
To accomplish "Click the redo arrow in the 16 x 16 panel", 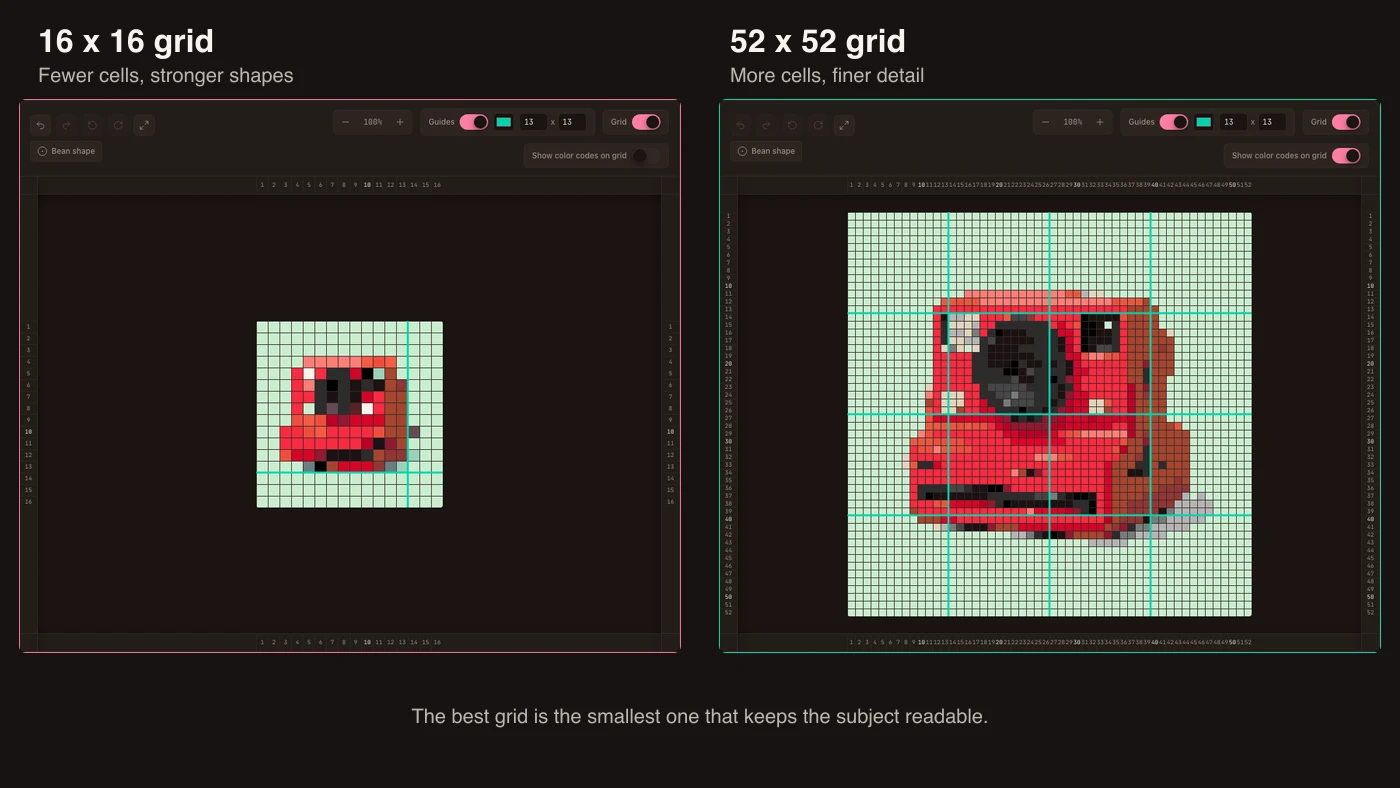I will [66, 125].
